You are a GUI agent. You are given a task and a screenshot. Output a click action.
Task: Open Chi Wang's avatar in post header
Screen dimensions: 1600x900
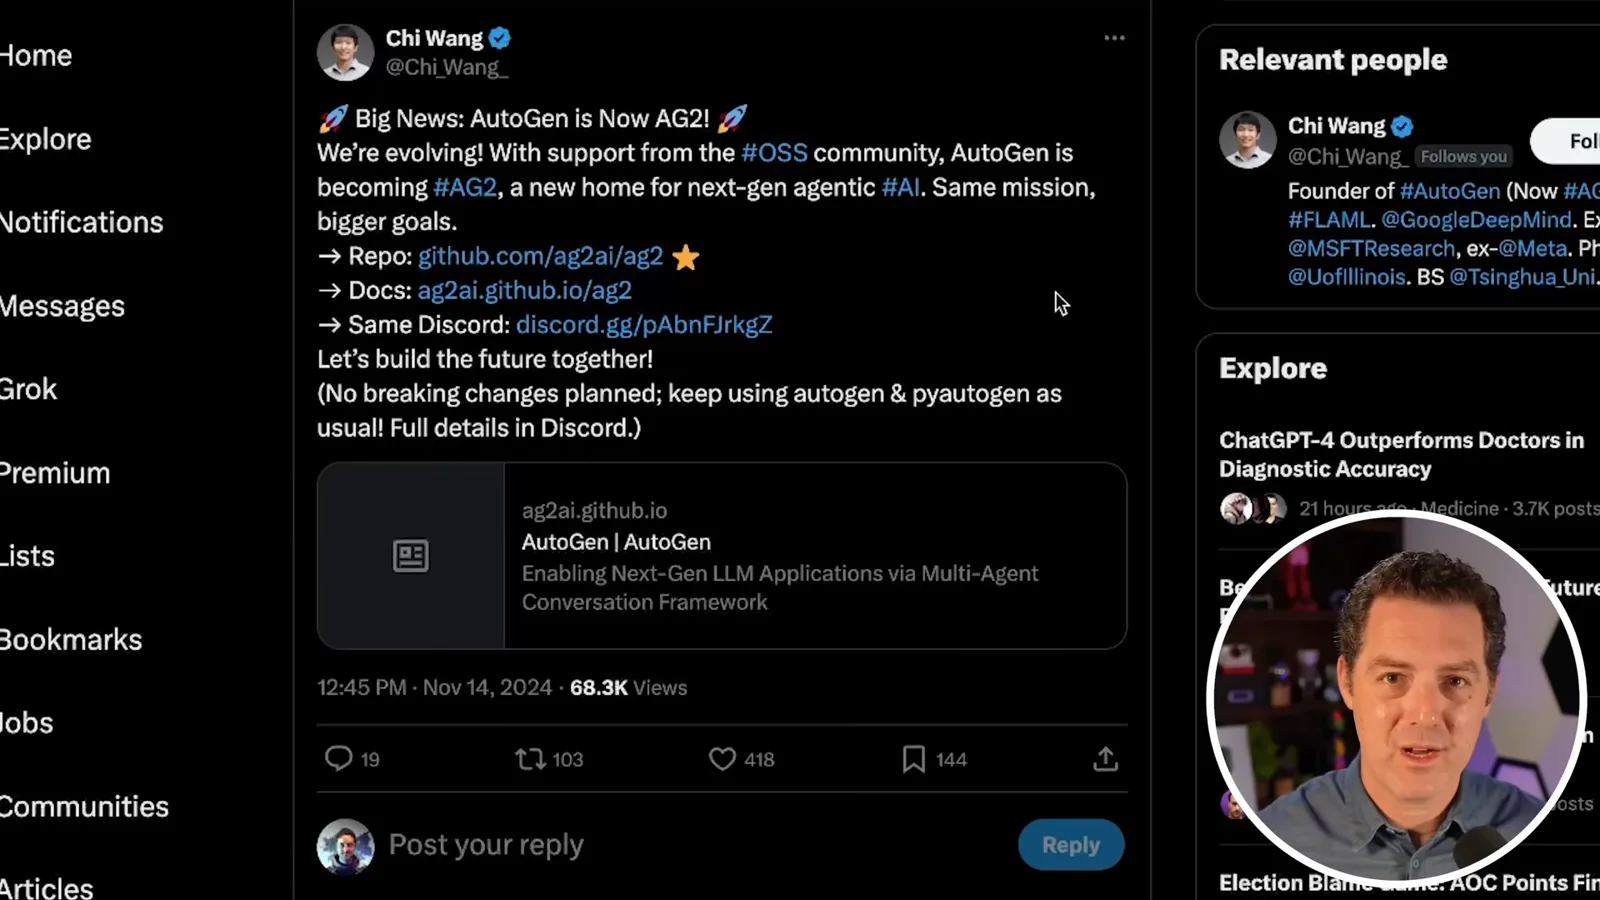345,52
